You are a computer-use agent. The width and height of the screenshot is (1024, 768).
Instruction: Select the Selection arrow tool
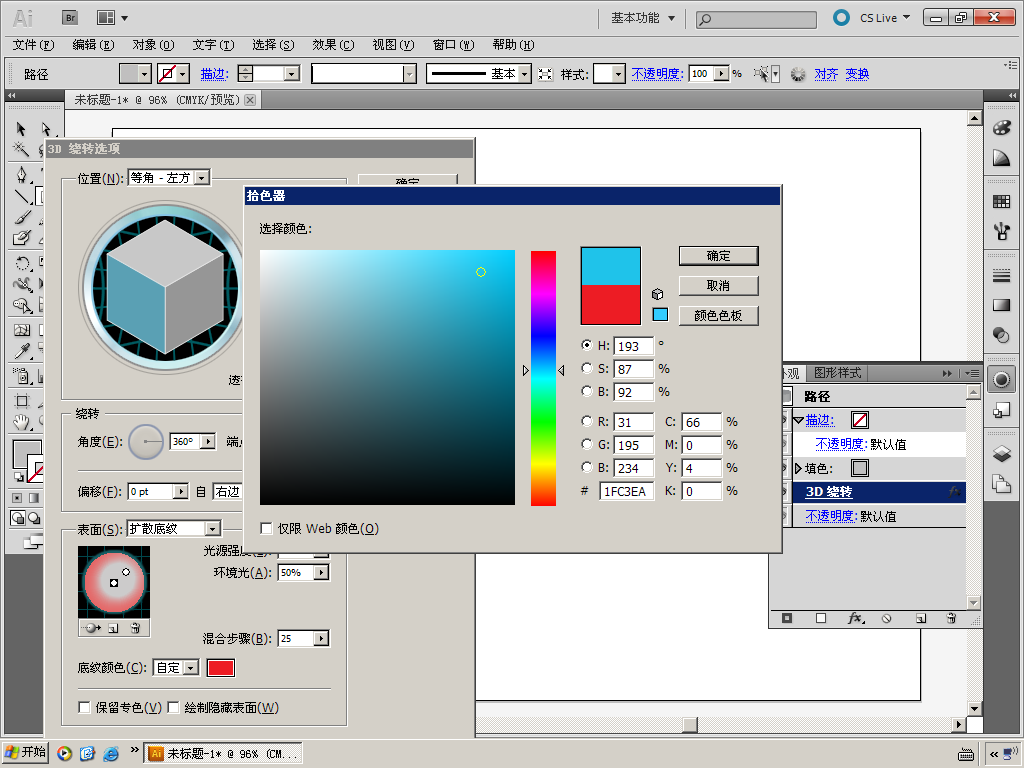[x=21, y=129]
